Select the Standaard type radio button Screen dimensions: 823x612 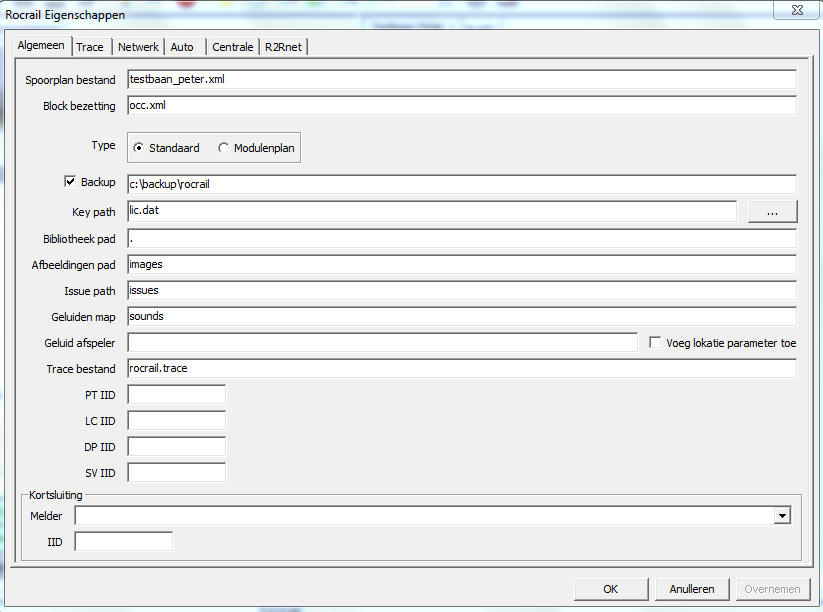(x=139, y=148)
